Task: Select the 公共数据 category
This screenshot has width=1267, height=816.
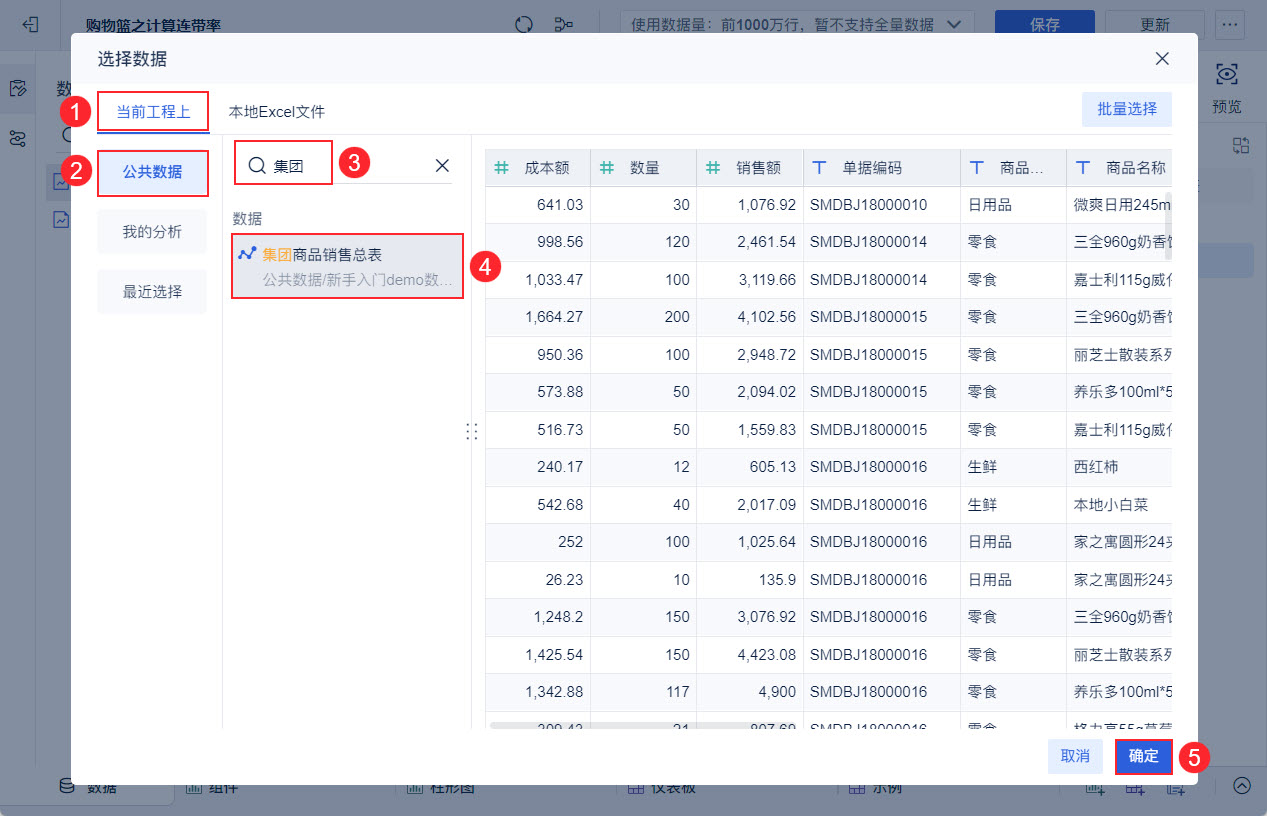Action: [153, 173]
